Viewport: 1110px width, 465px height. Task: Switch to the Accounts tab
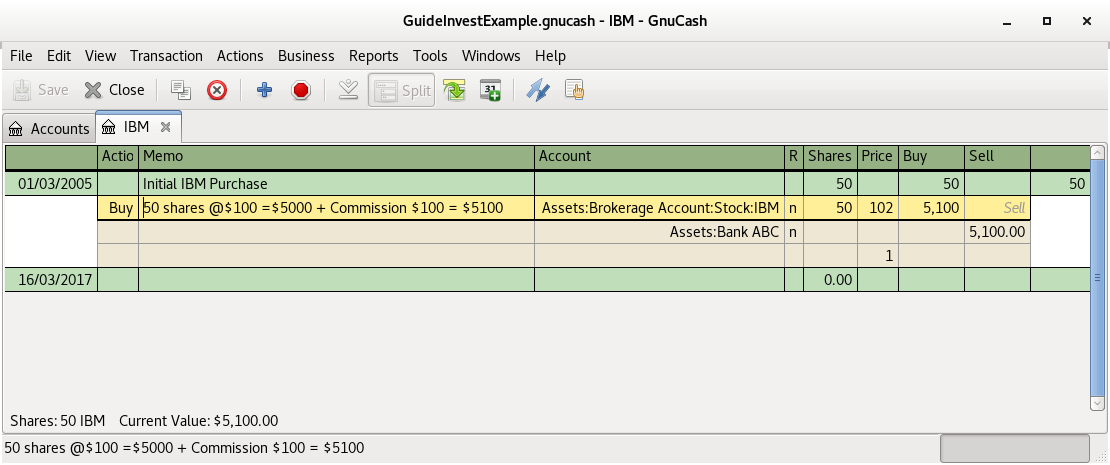point(49,128)
